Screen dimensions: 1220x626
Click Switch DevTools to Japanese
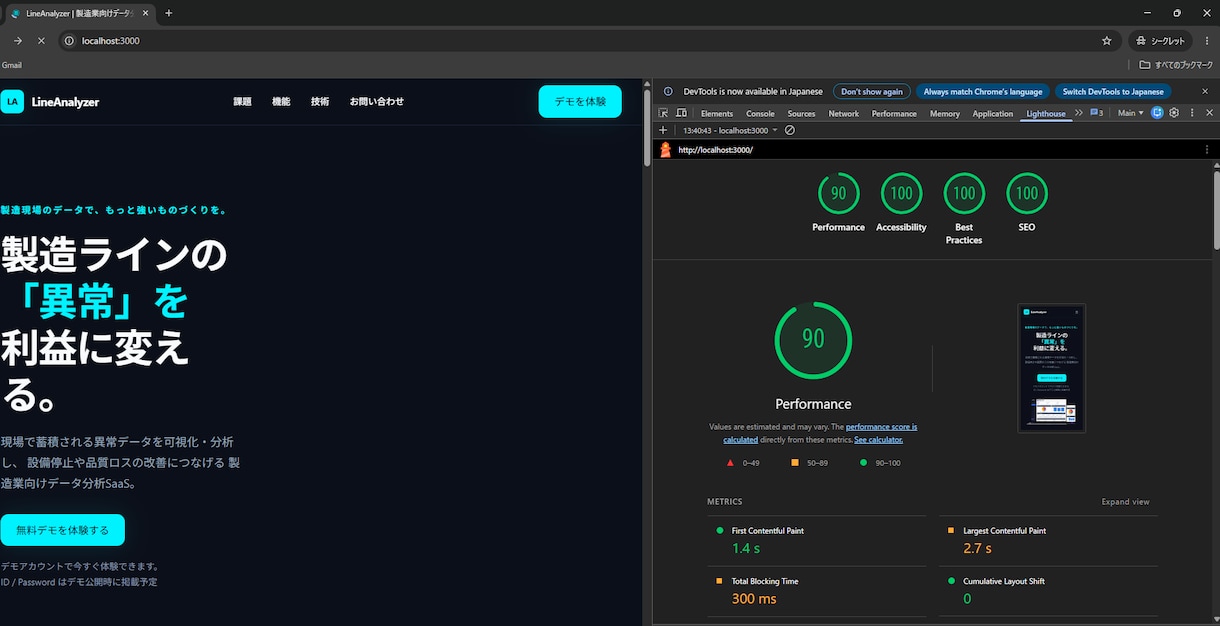click(x=1113, y=91)
